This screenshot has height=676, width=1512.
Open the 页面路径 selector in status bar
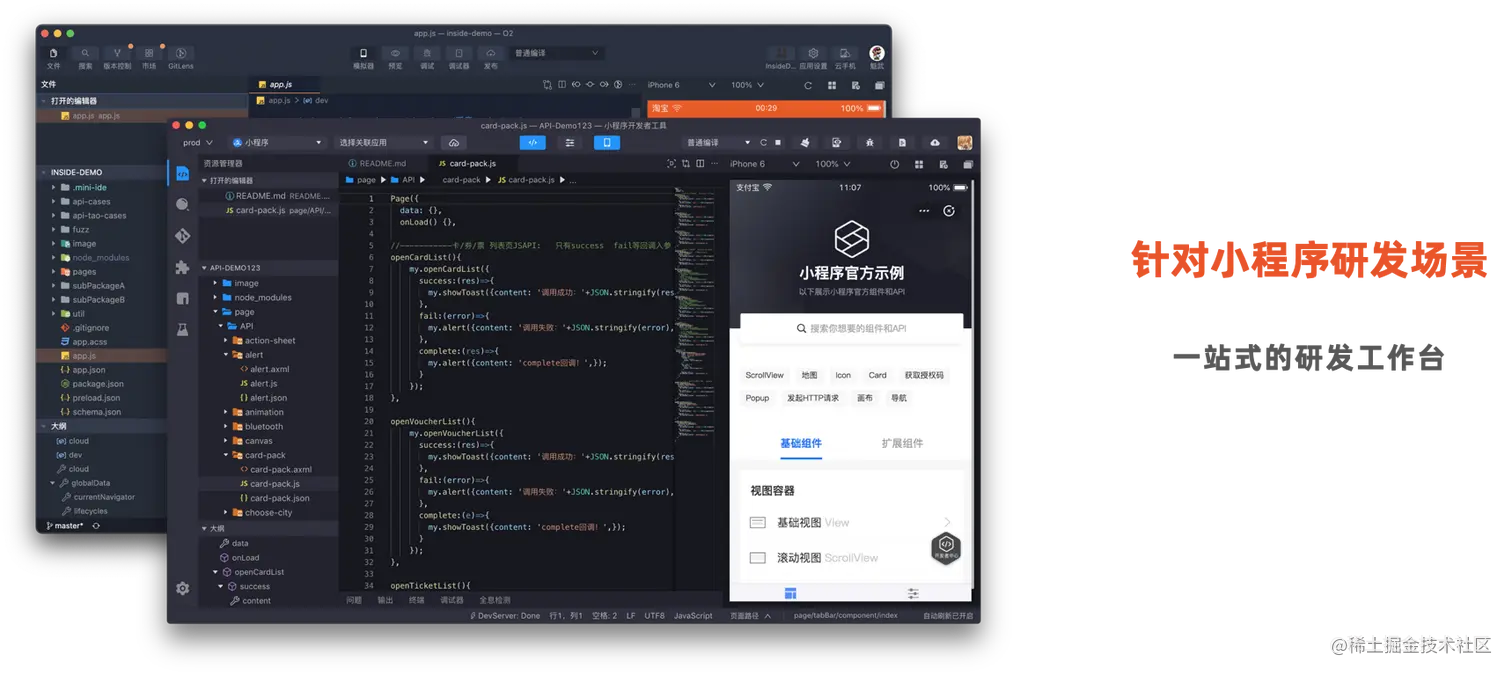tap(750, 616)
